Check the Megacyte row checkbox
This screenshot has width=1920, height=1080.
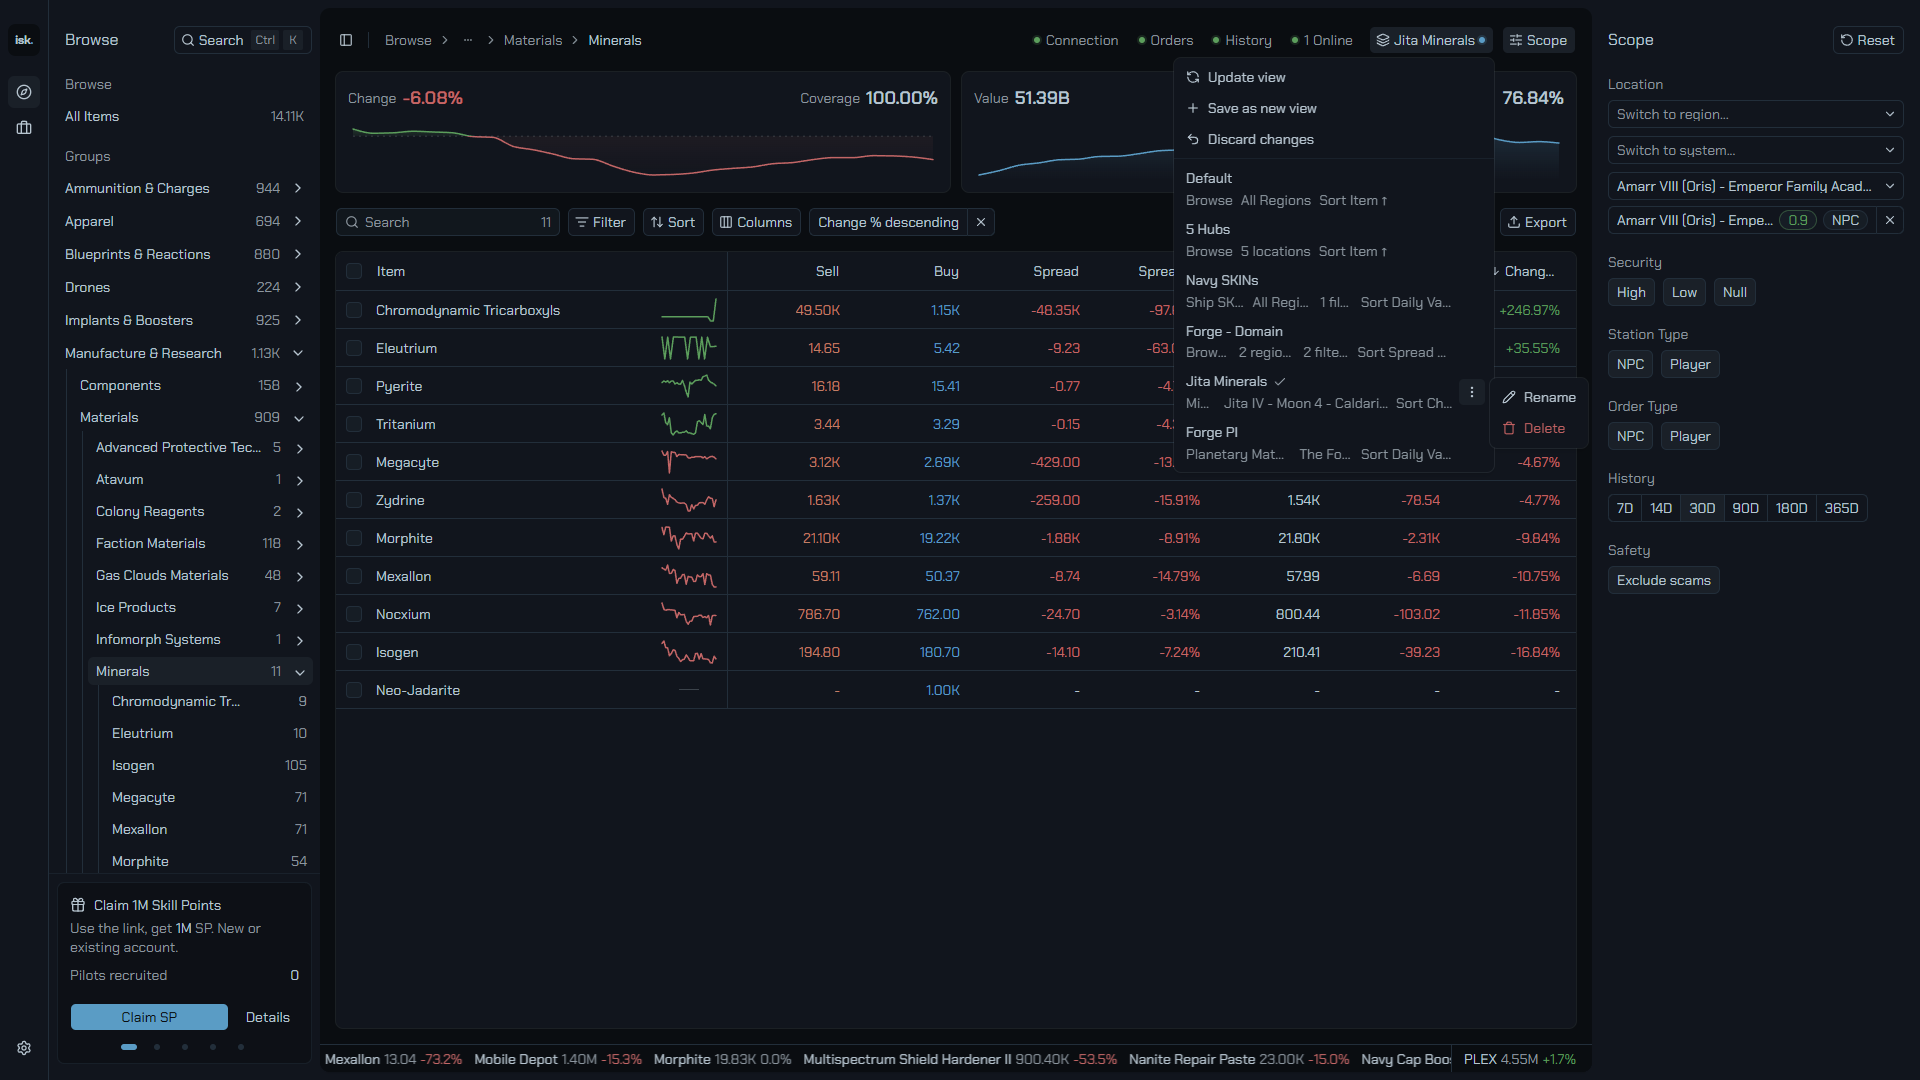point(354,462)
